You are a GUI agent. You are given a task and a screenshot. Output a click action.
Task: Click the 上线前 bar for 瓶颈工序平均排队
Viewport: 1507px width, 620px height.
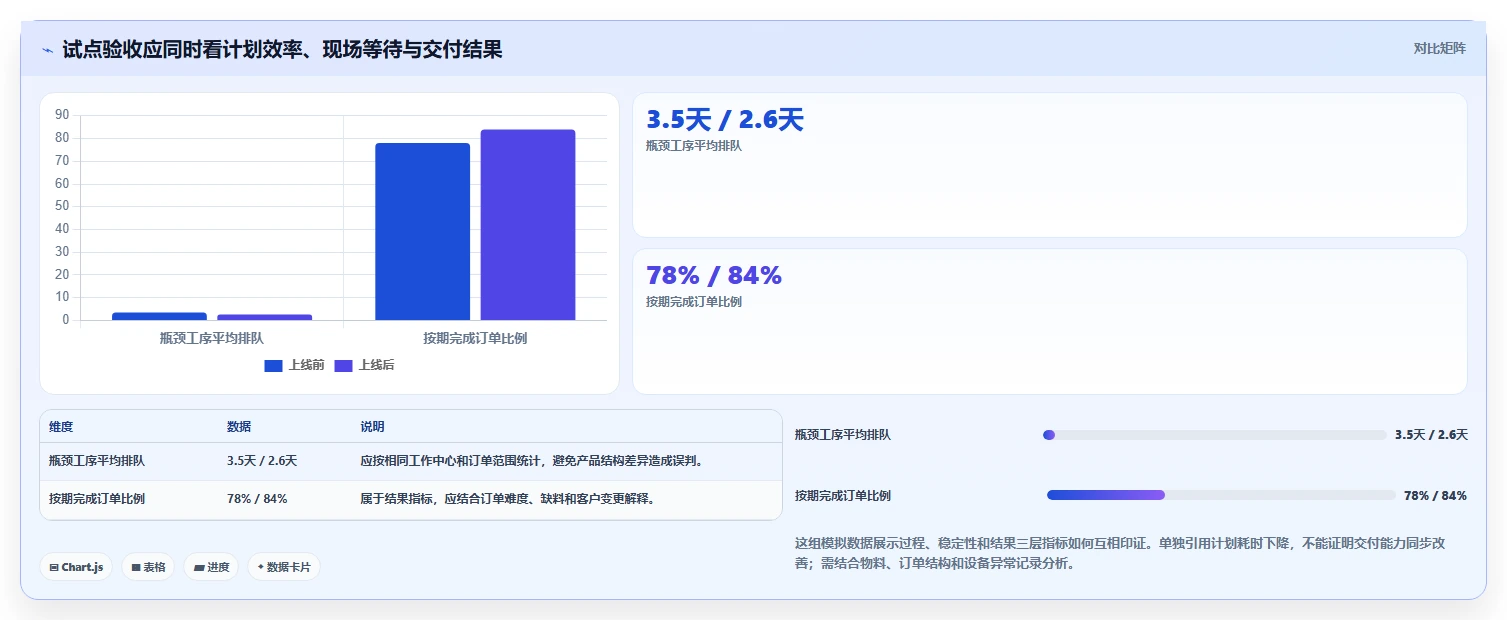(x=159, y=316)
